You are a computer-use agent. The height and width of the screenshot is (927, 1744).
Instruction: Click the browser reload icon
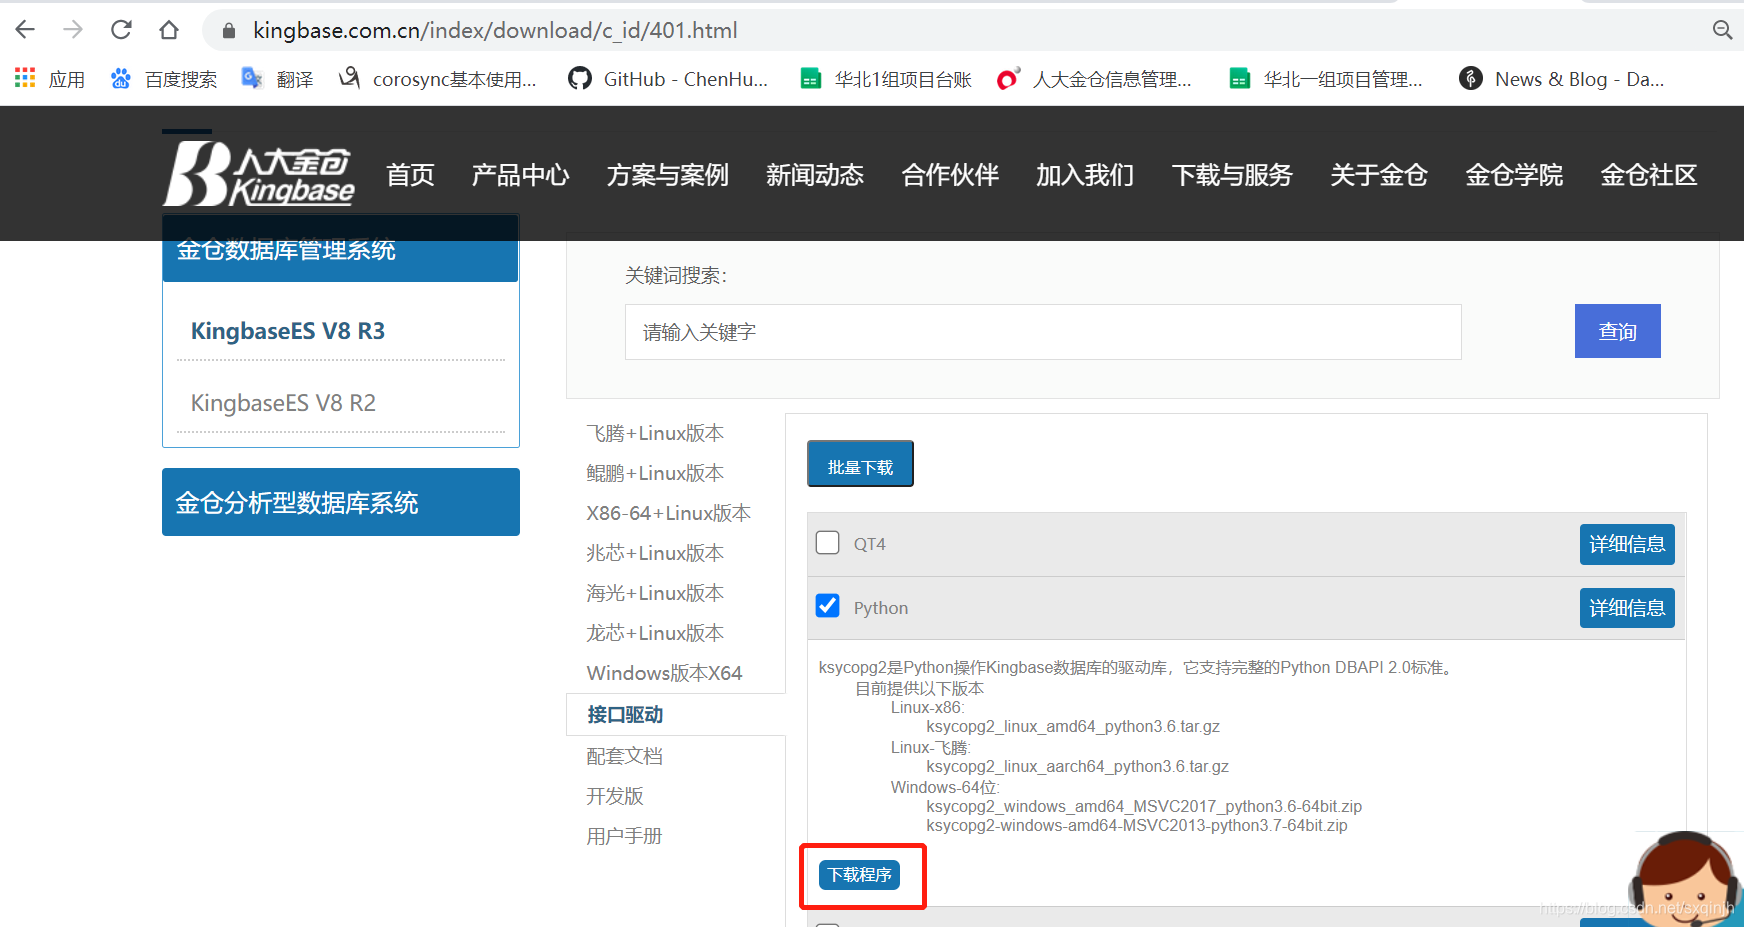coord(121,29)
